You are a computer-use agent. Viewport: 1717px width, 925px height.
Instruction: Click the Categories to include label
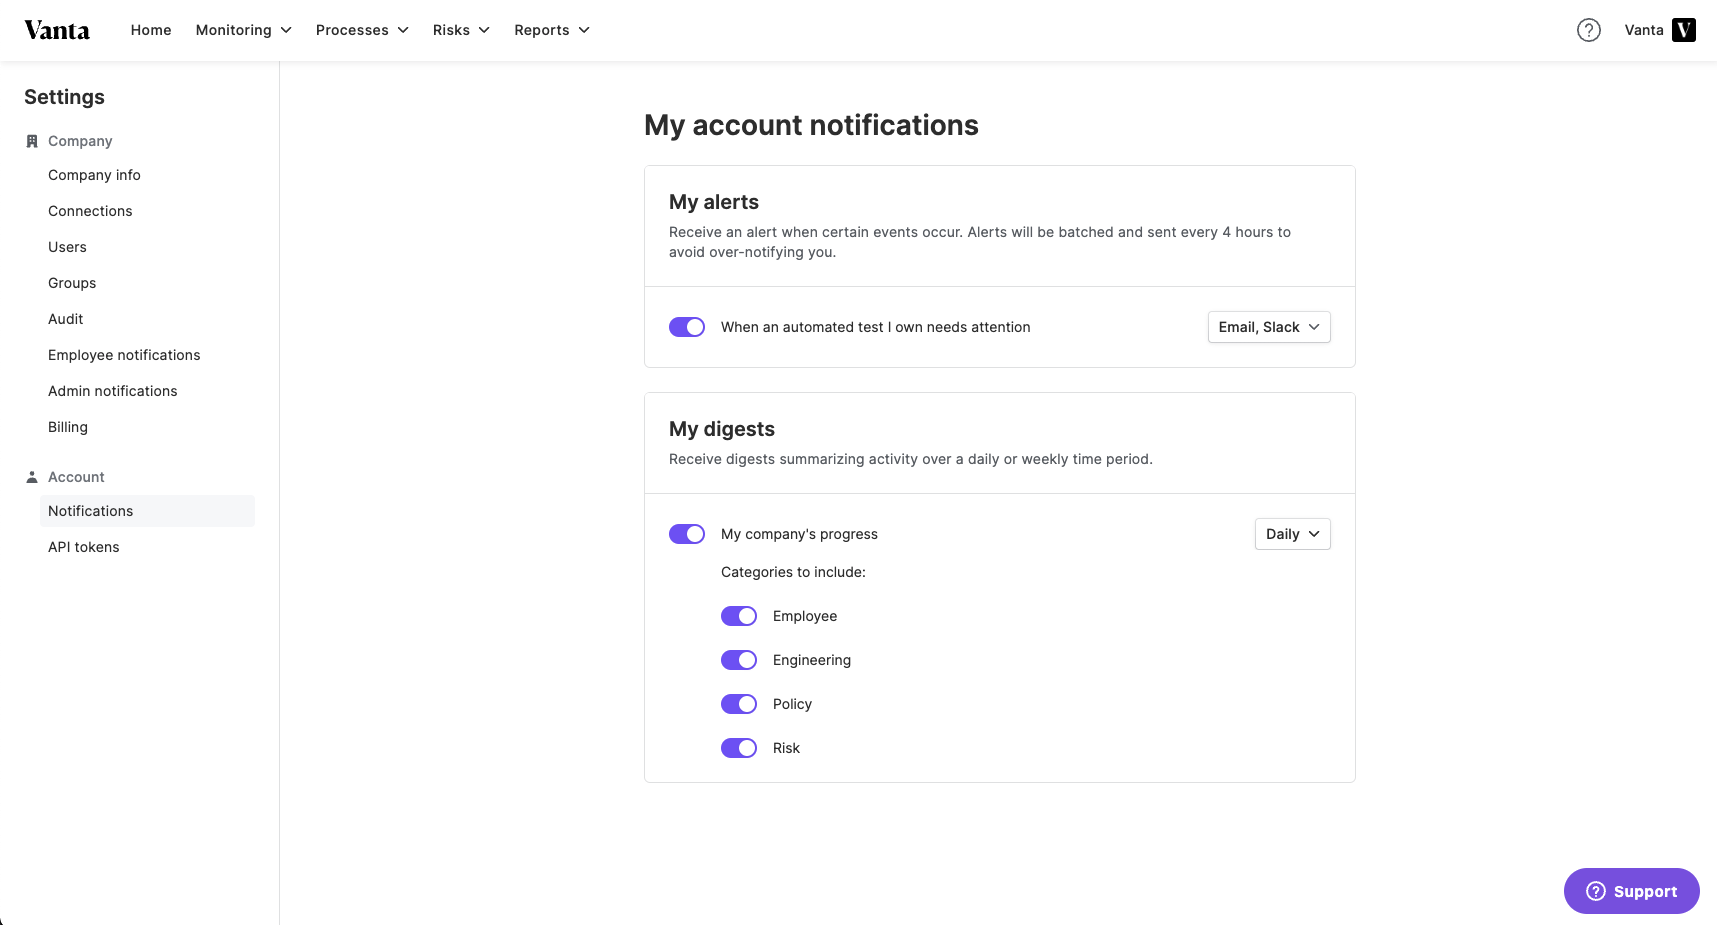click(x=793, y=572)
